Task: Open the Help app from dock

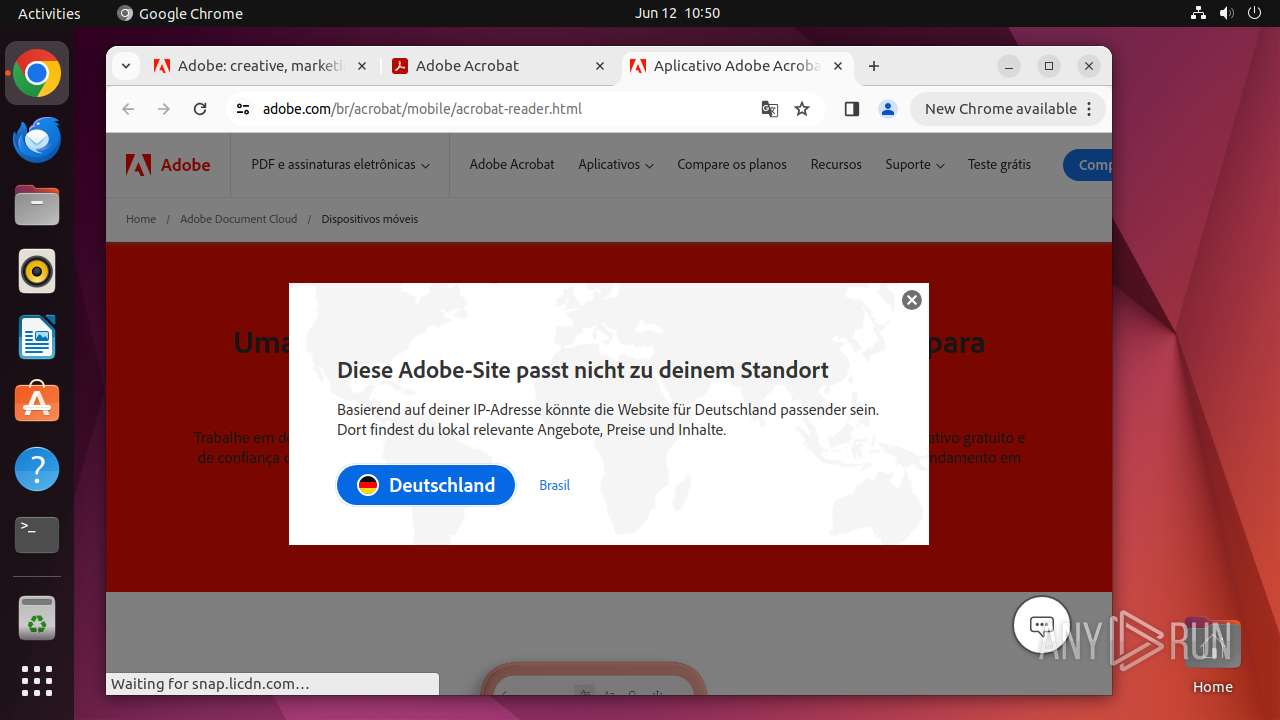Action: coord(37,468)
